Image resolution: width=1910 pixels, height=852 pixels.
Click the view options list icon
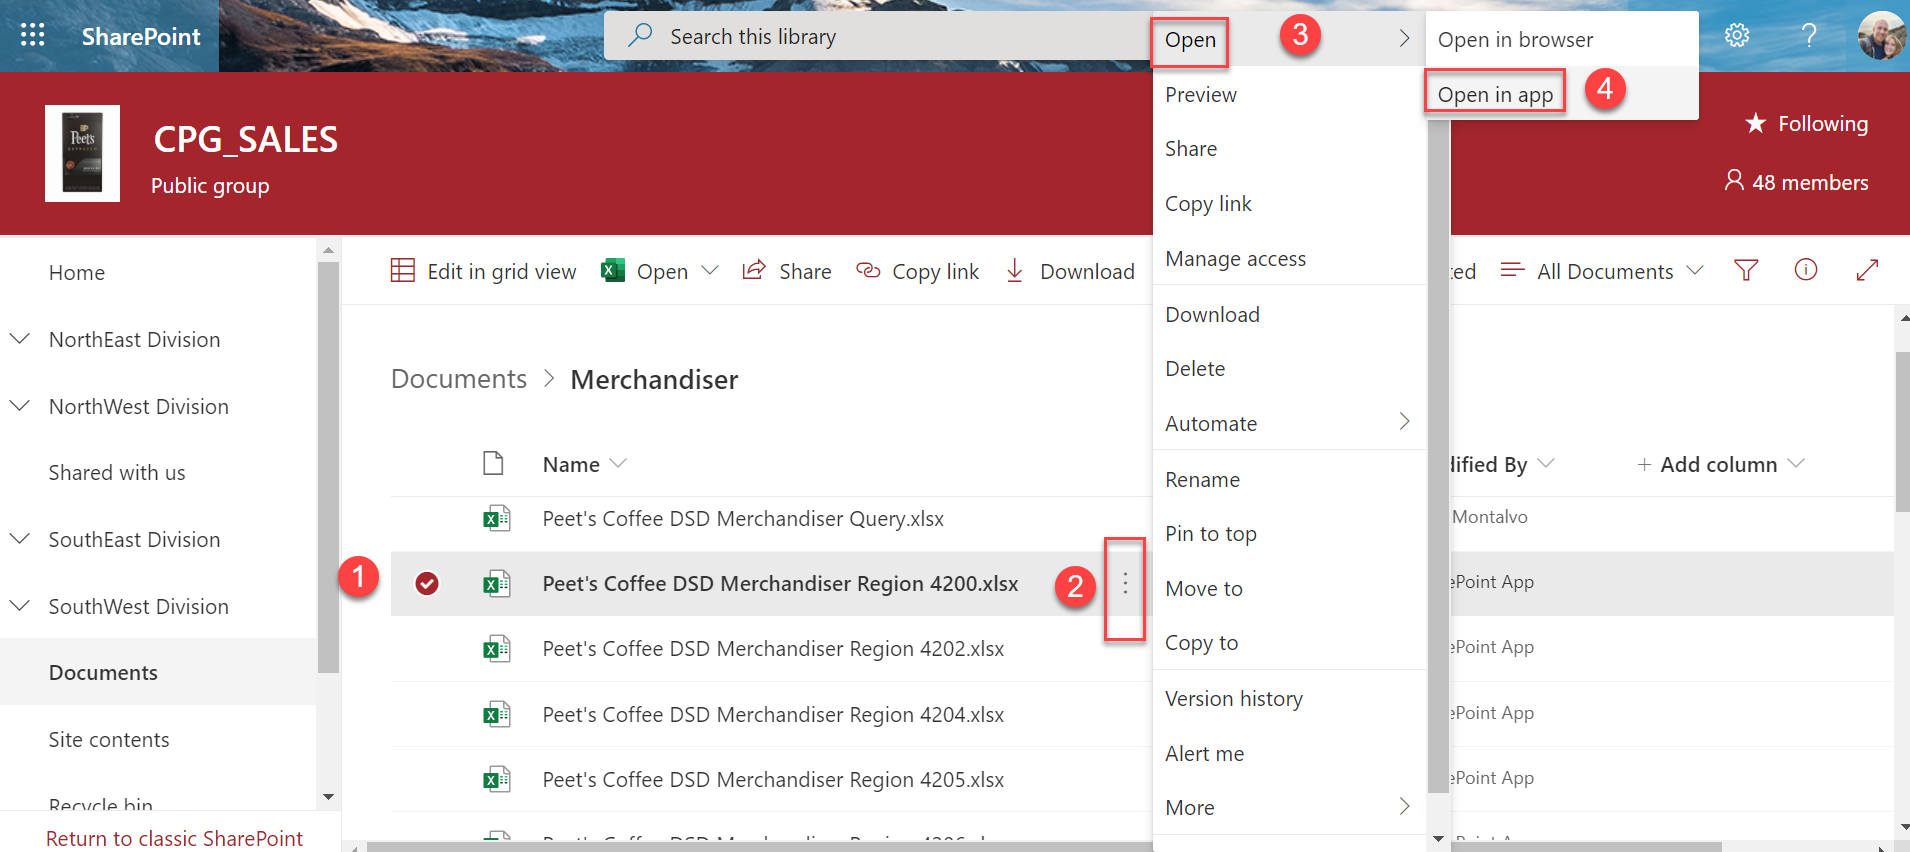[x=1512, y=270]
